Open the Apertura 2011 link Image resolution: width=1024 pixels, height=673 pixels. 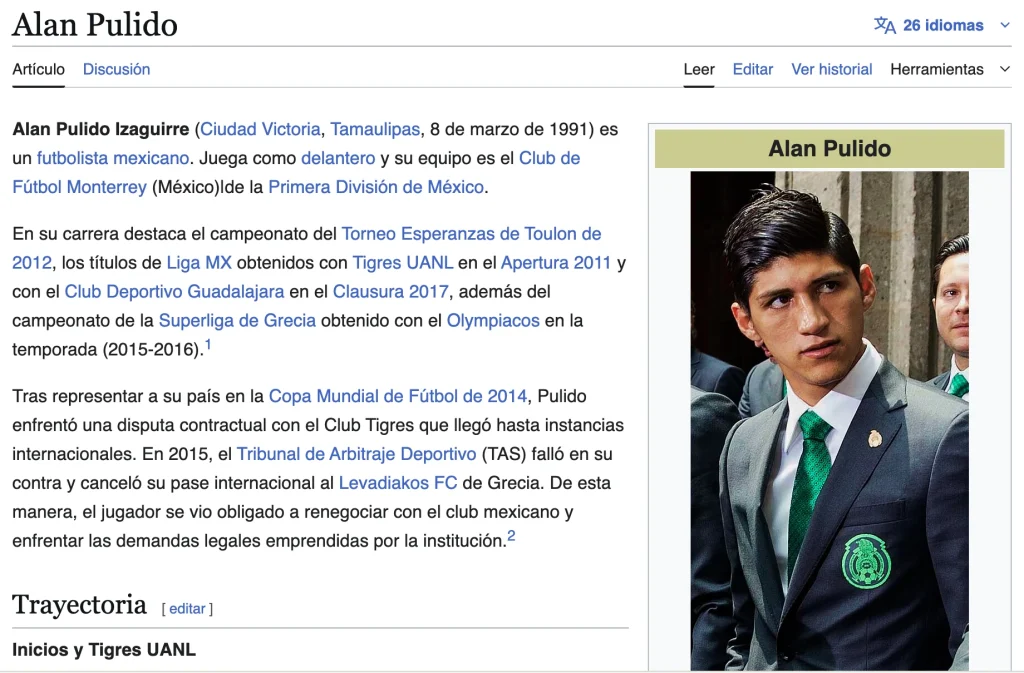point(556,263)
